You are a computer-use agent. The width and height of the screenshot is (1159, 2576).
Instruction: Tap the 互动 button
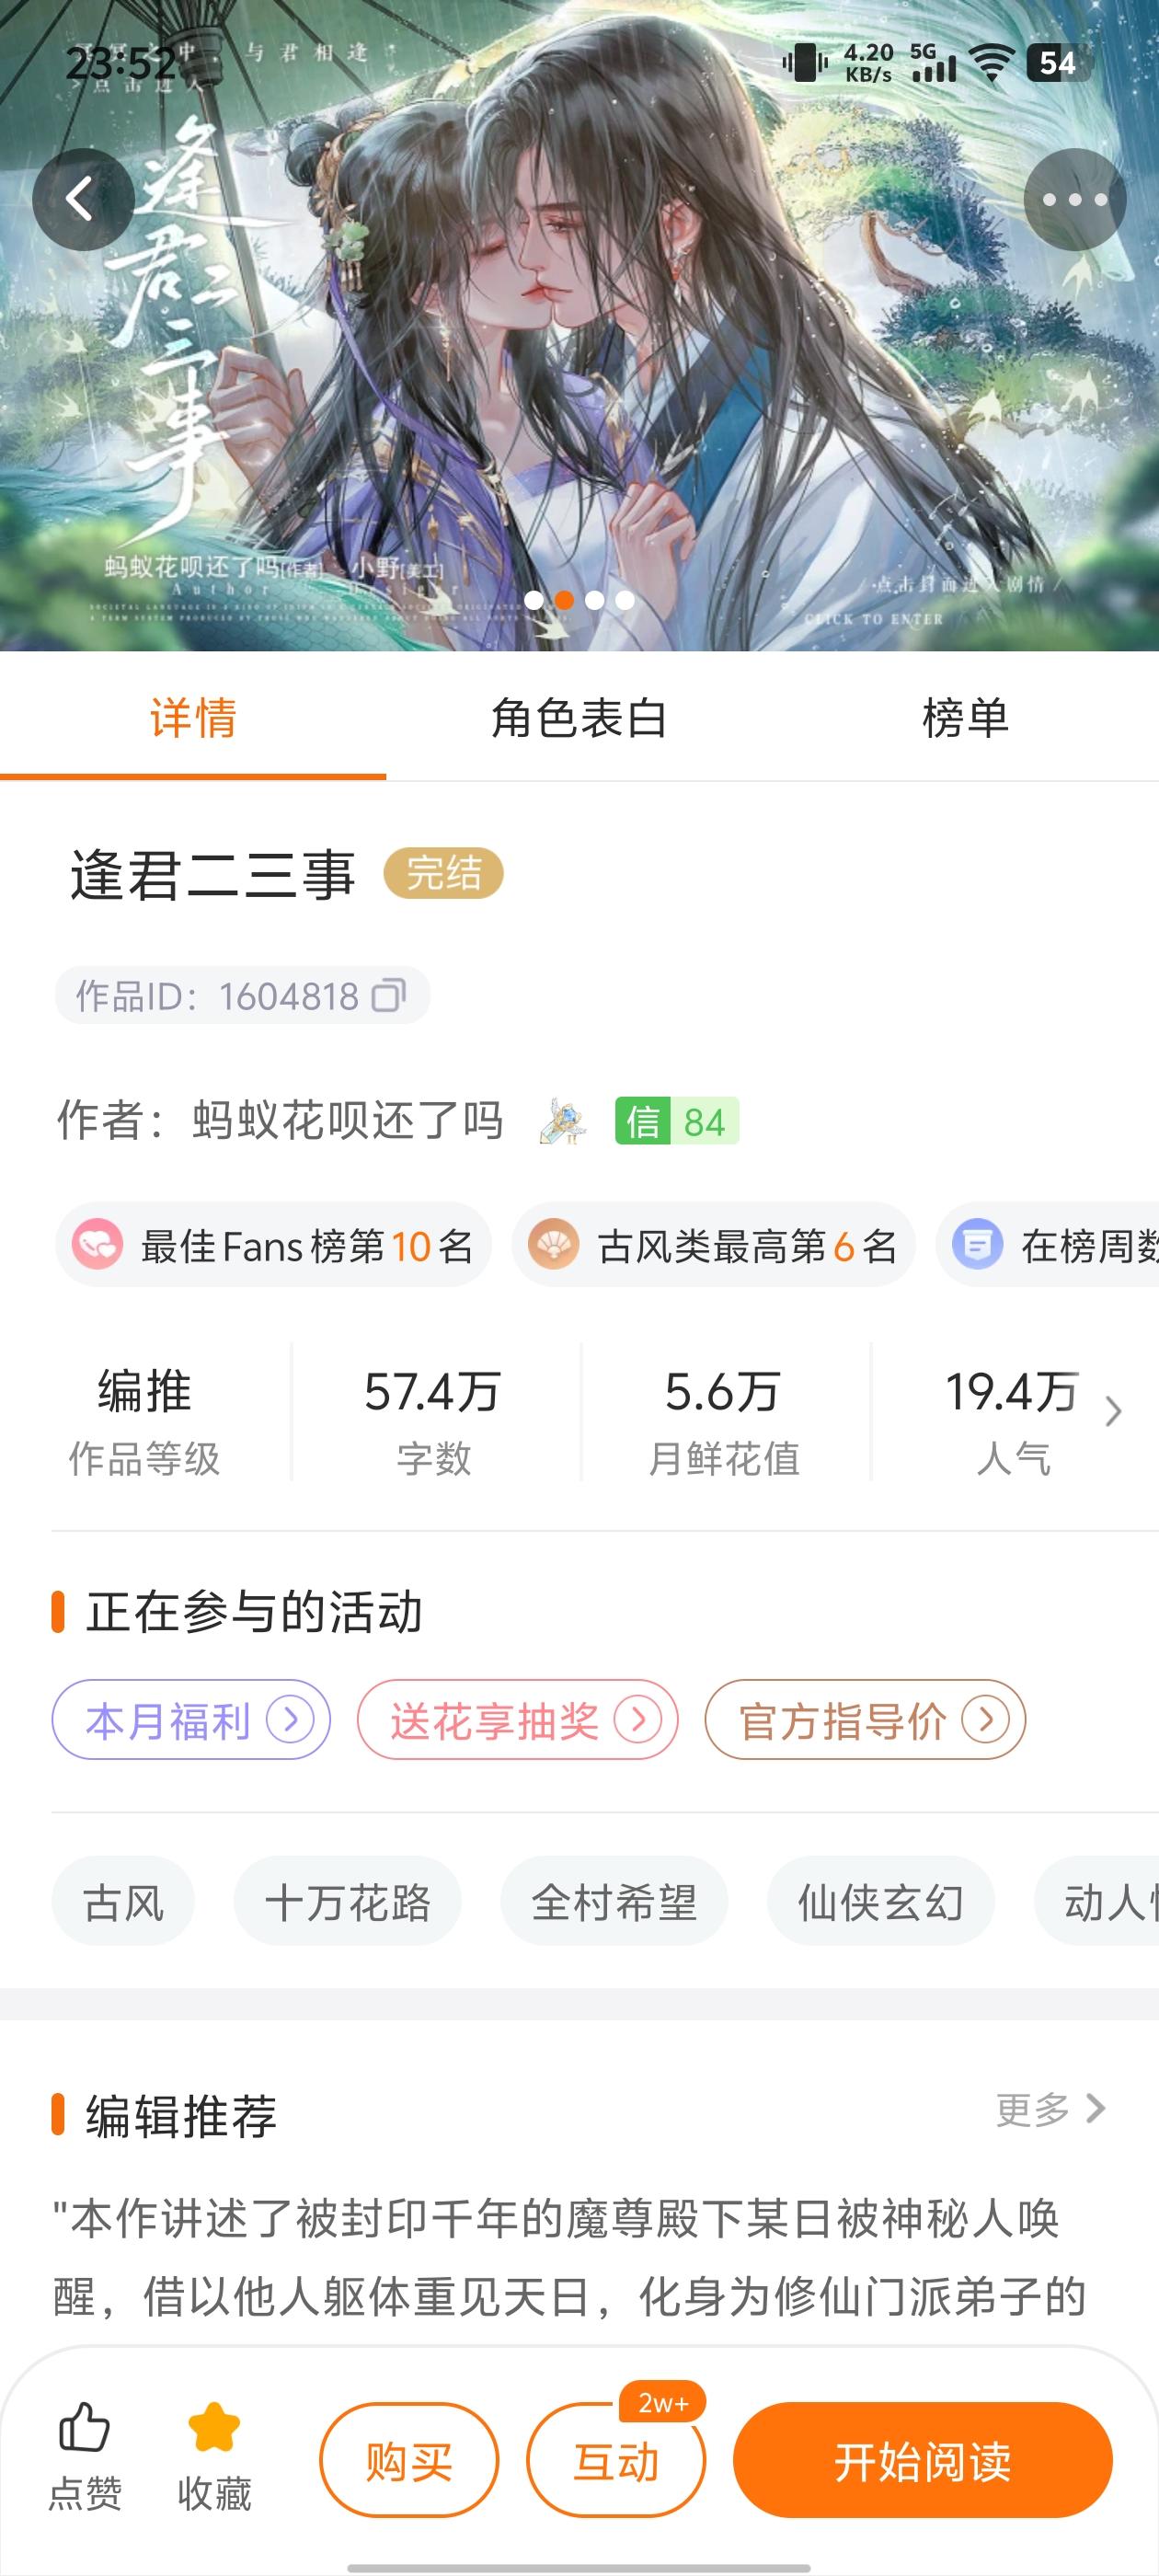[616, 2460]
